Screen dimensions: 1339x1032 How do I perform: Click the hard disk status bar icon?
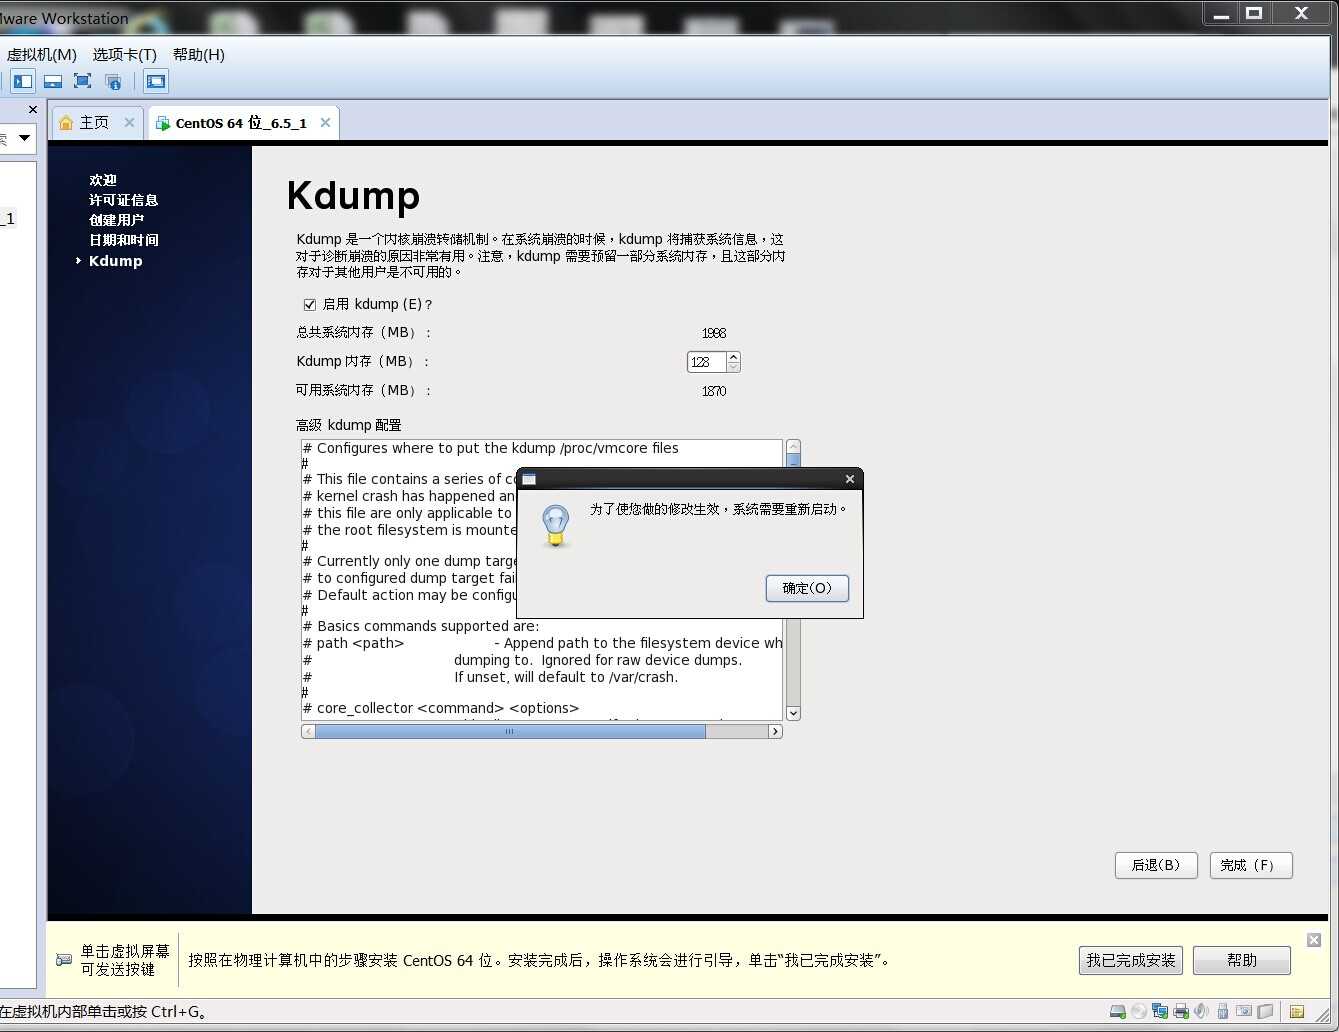1118,1011
